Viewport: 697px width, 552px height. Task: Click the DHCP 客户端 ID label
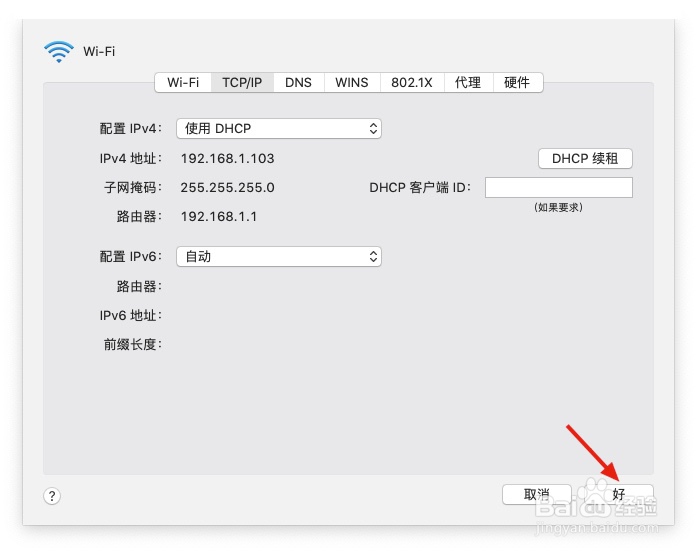420,188
